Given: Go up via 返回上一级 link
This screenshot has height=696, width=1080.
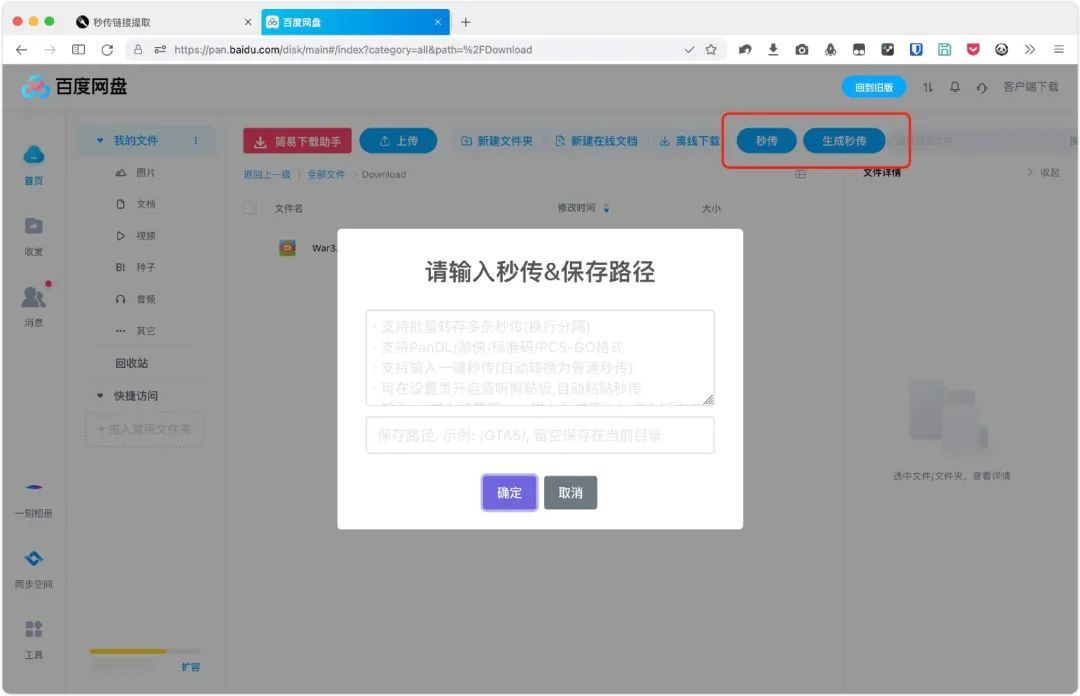Looking at the screenshot, I should (x=267, y=174).
